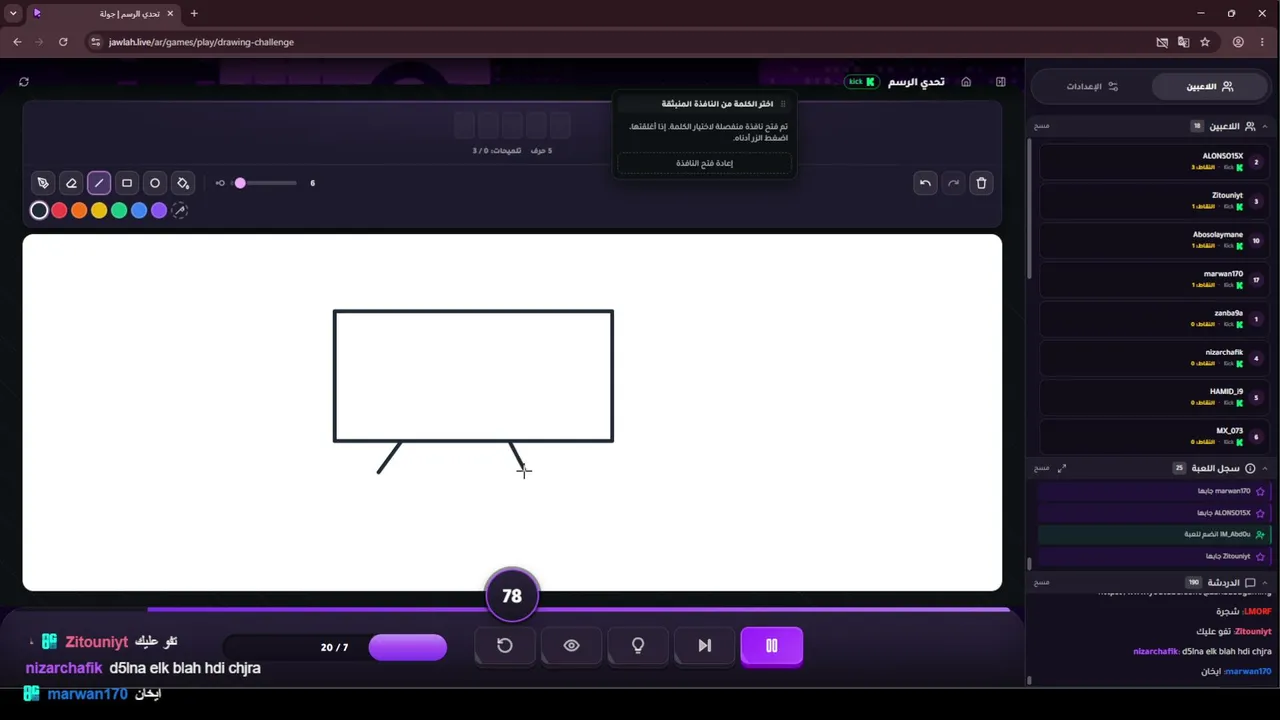Viewport: 1280px width, 720px height.
Task: Reload the browser page
Action: click(63, 42)
